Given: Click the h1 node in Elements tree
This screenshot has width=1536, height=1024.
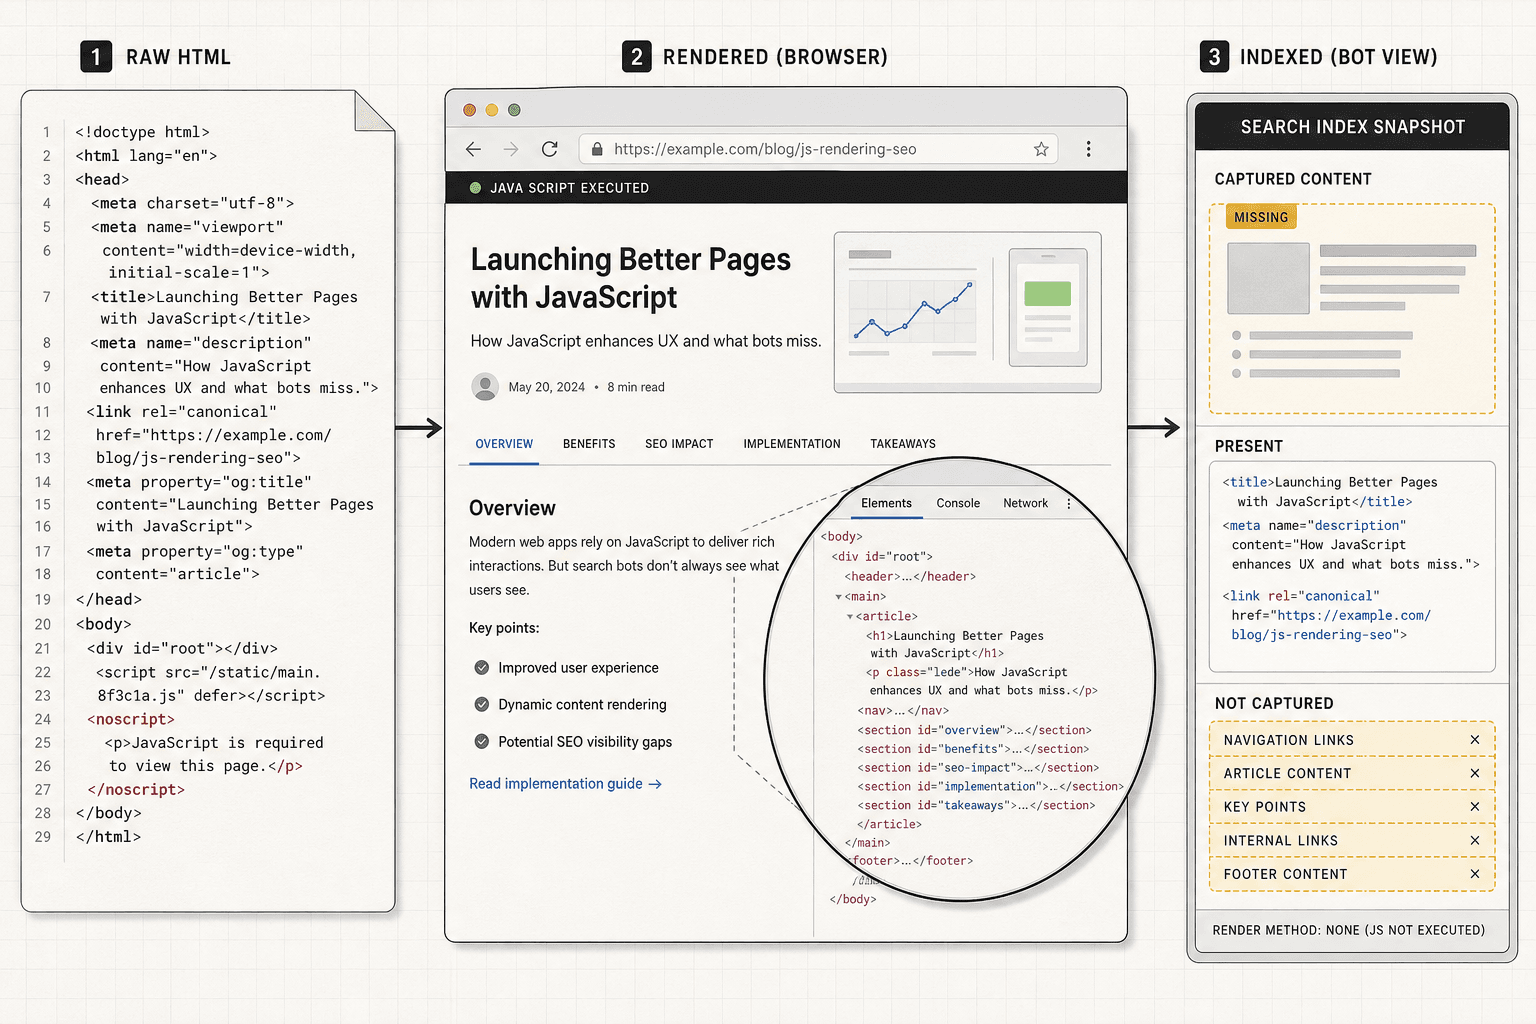Looking at the screenshot, I should pyautogui.click(x=955, y=644).
